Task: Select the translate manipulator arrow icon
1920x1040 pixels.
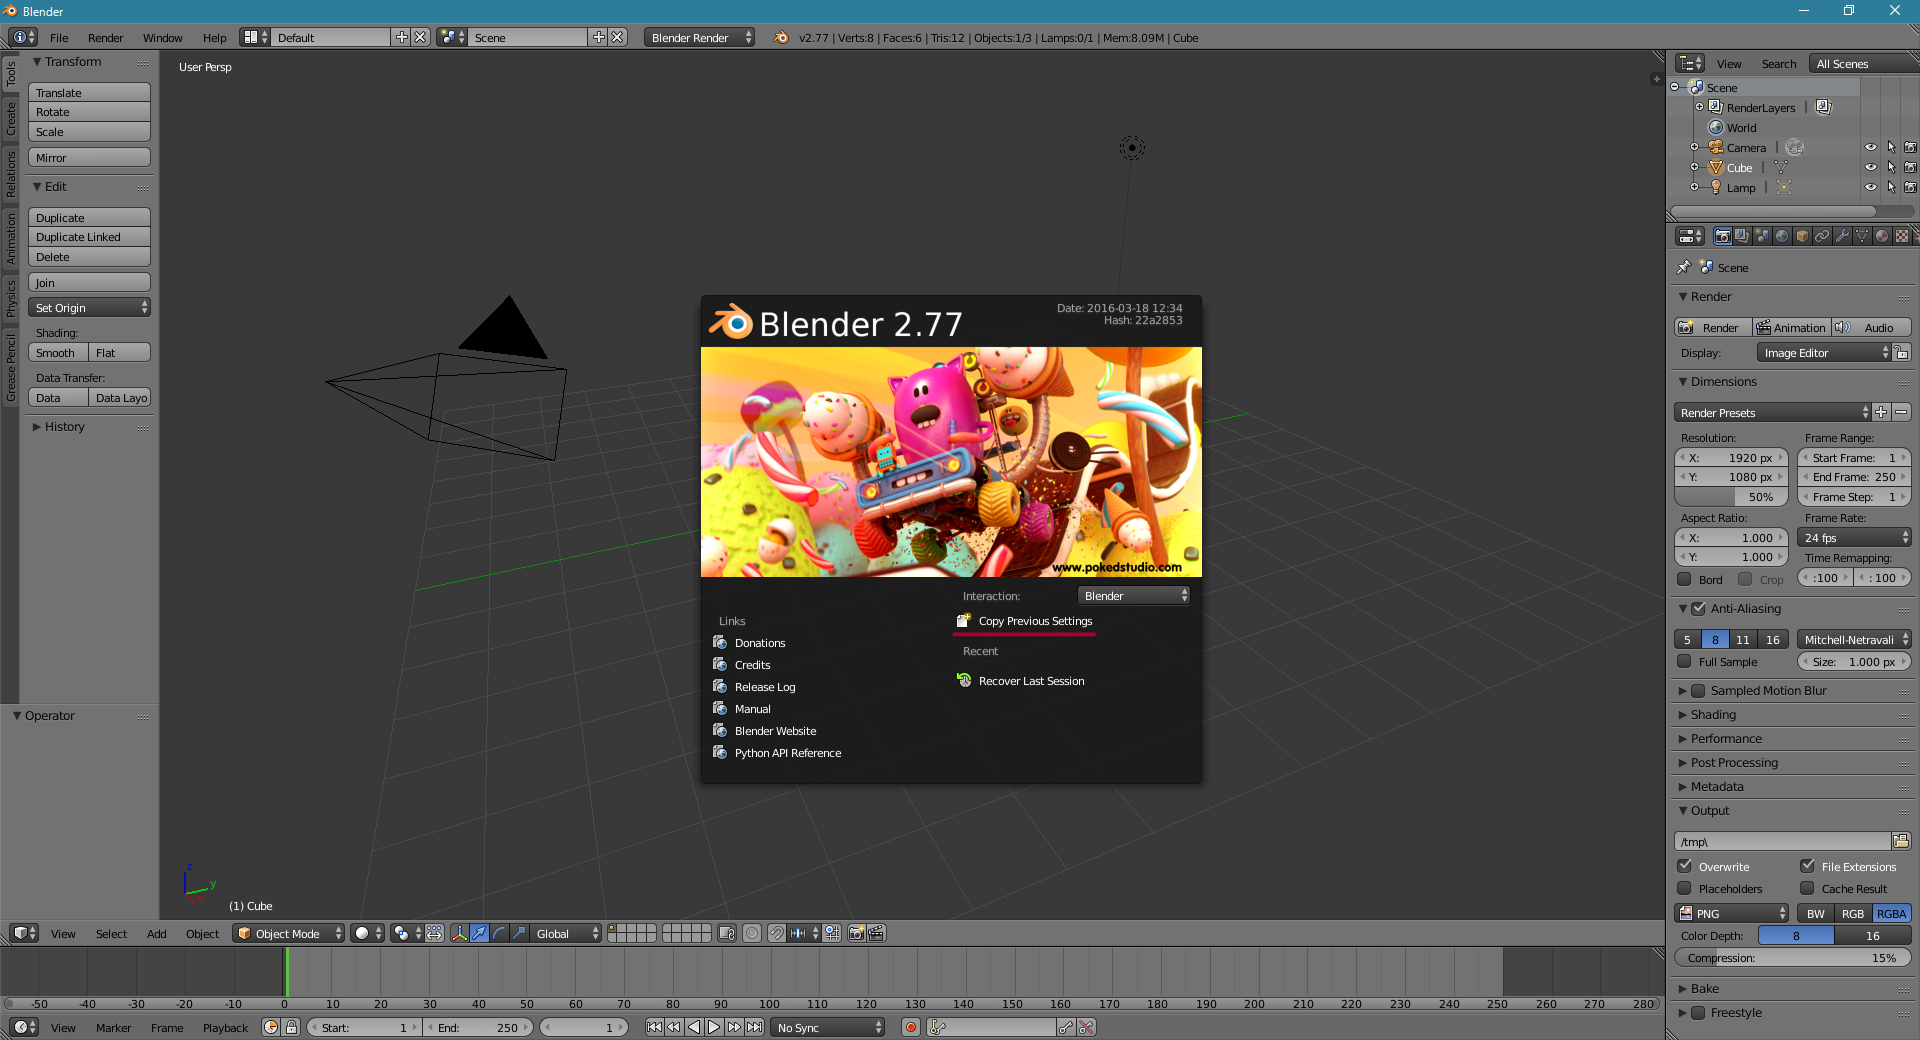Action: [479, 933]
